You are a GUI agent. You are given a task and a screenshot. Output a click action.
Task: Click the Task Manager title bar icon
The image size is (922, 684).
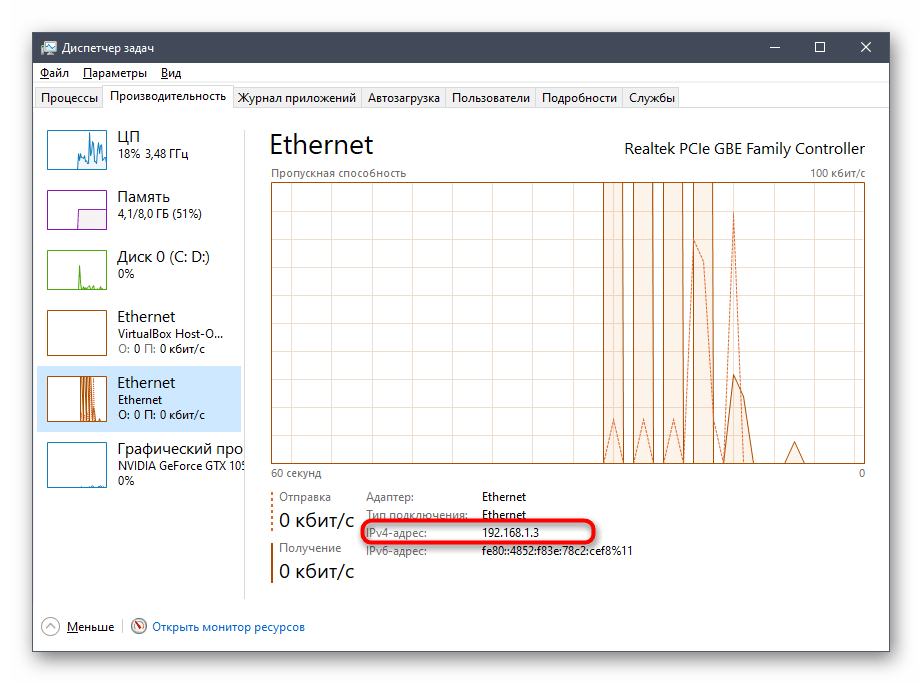tap(49, 48)
